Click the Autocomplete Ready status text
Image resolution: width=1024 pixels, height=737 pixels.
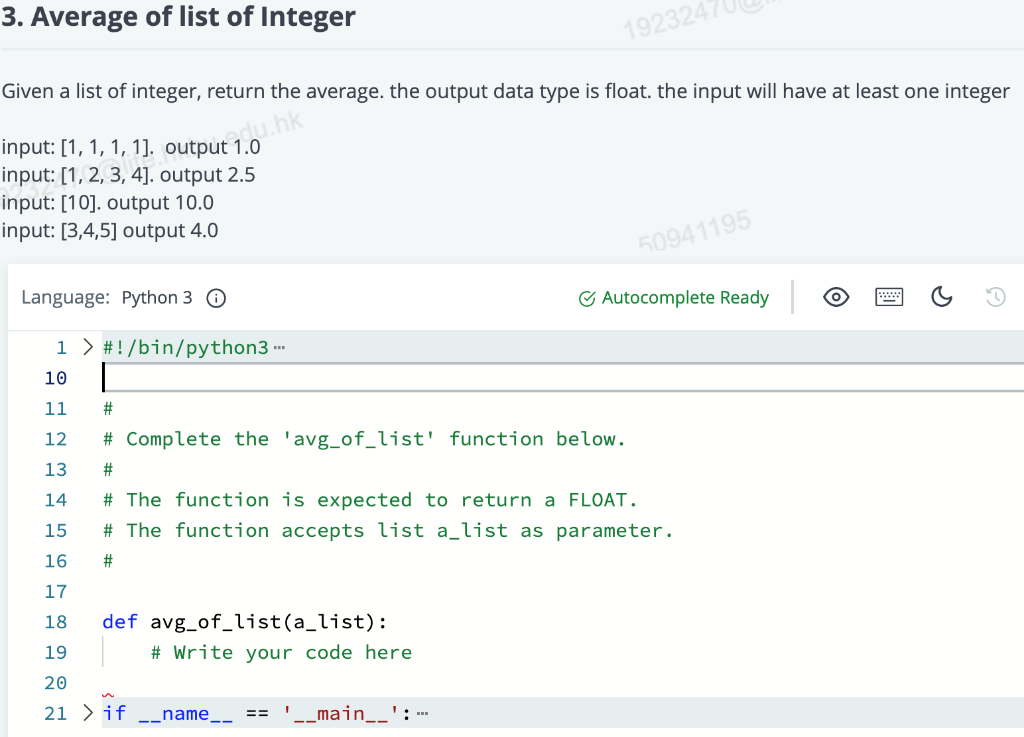[684, 297]
